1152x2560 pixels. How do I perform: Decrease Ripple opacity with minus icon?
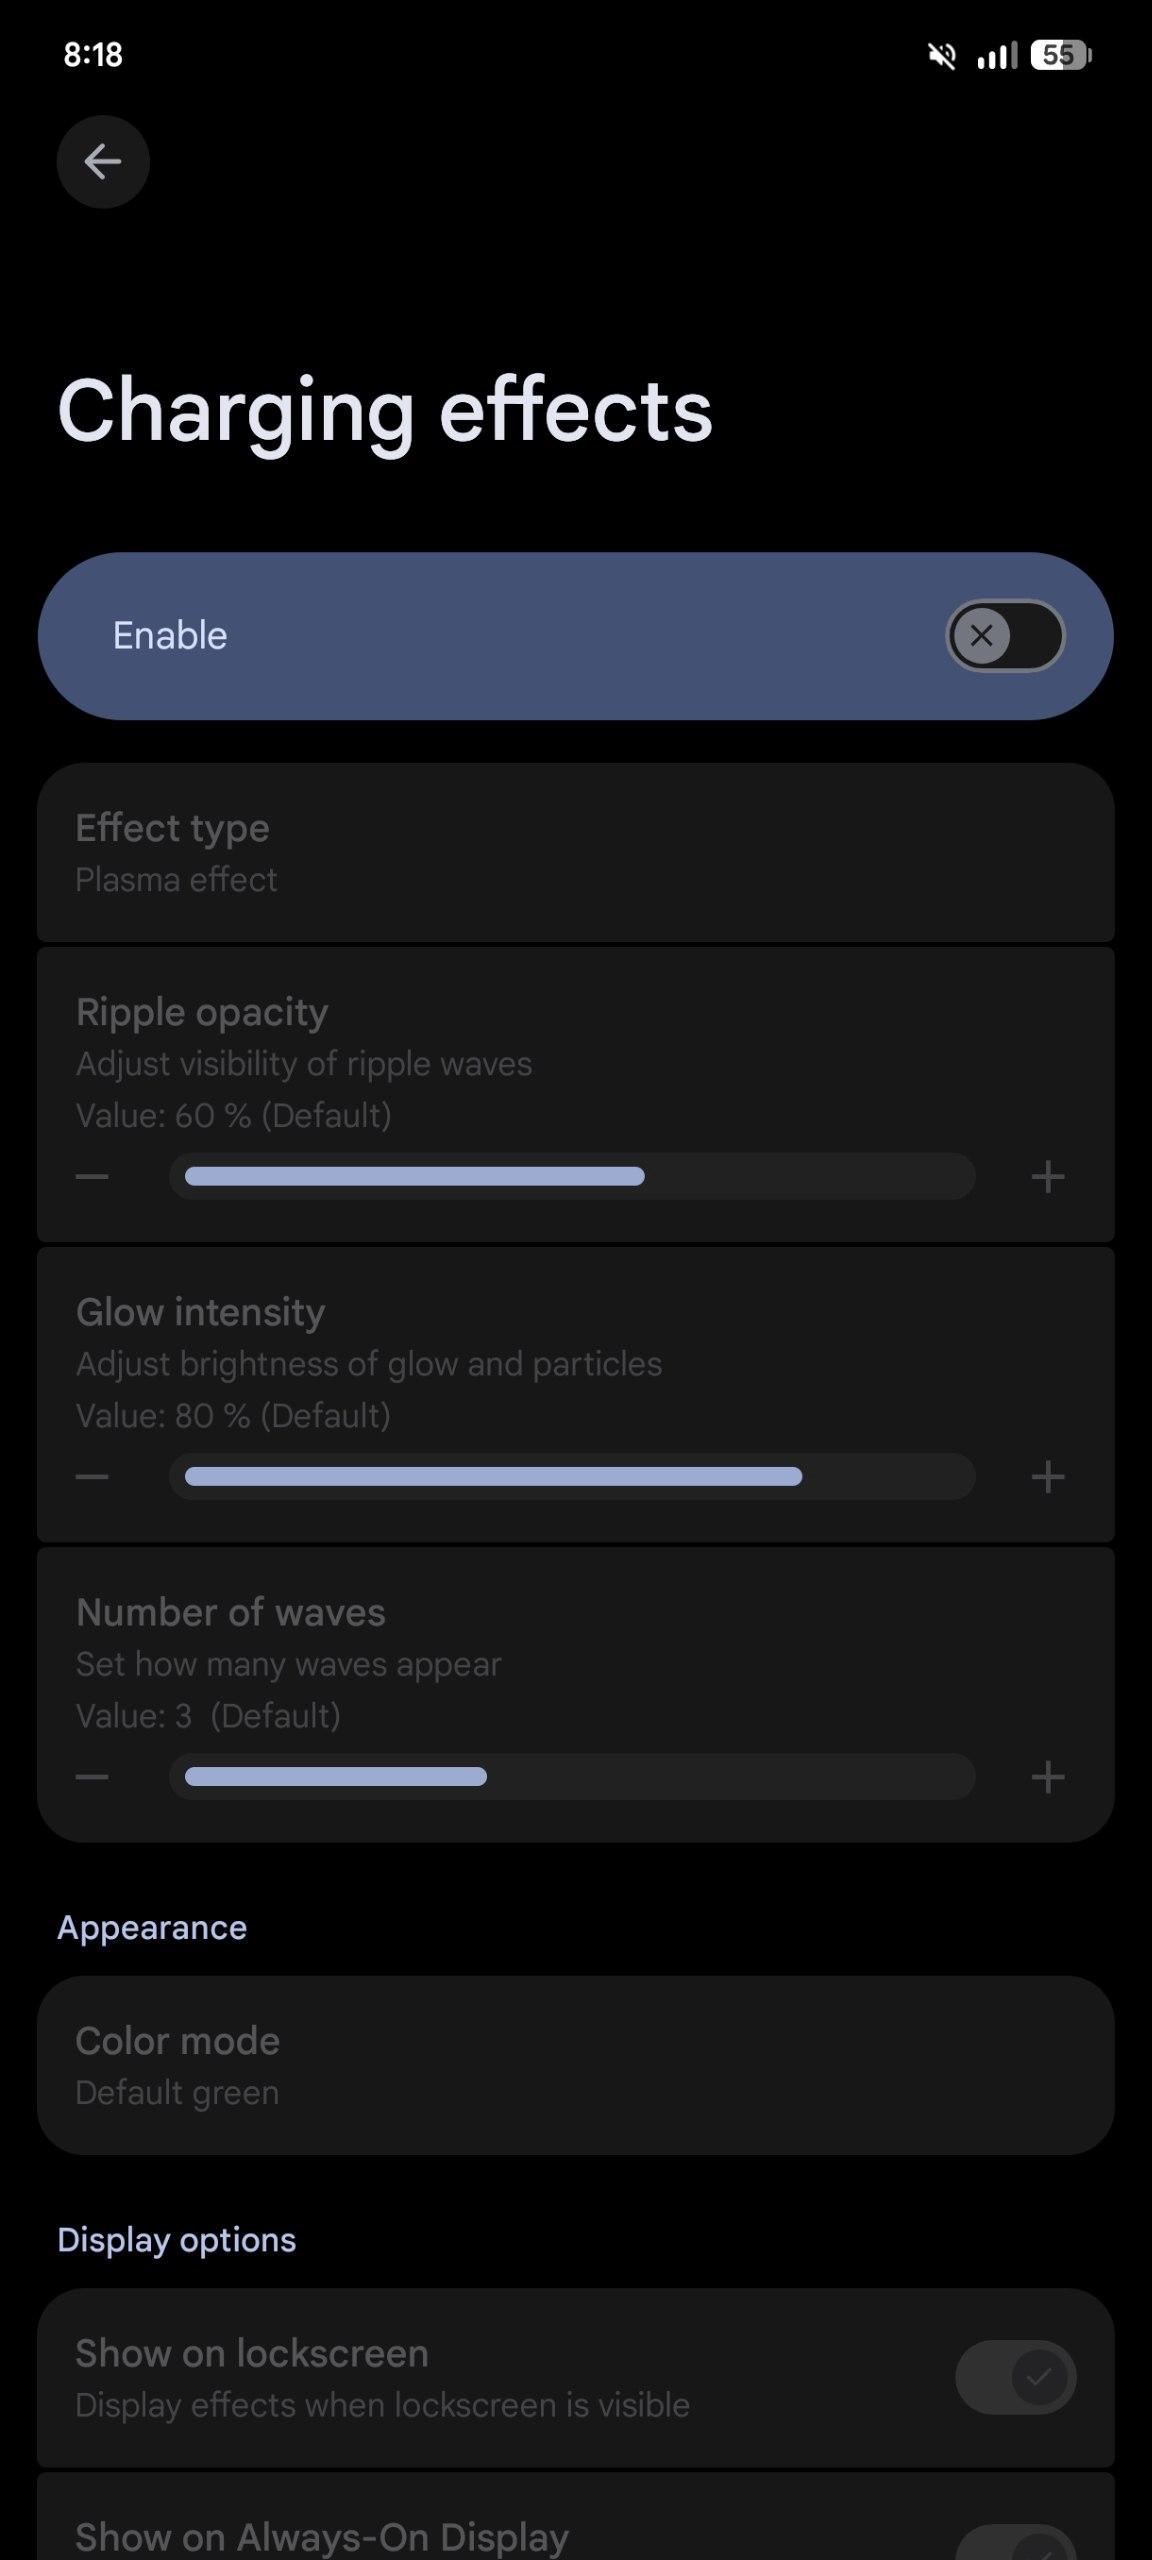(x=92, y=1177)
